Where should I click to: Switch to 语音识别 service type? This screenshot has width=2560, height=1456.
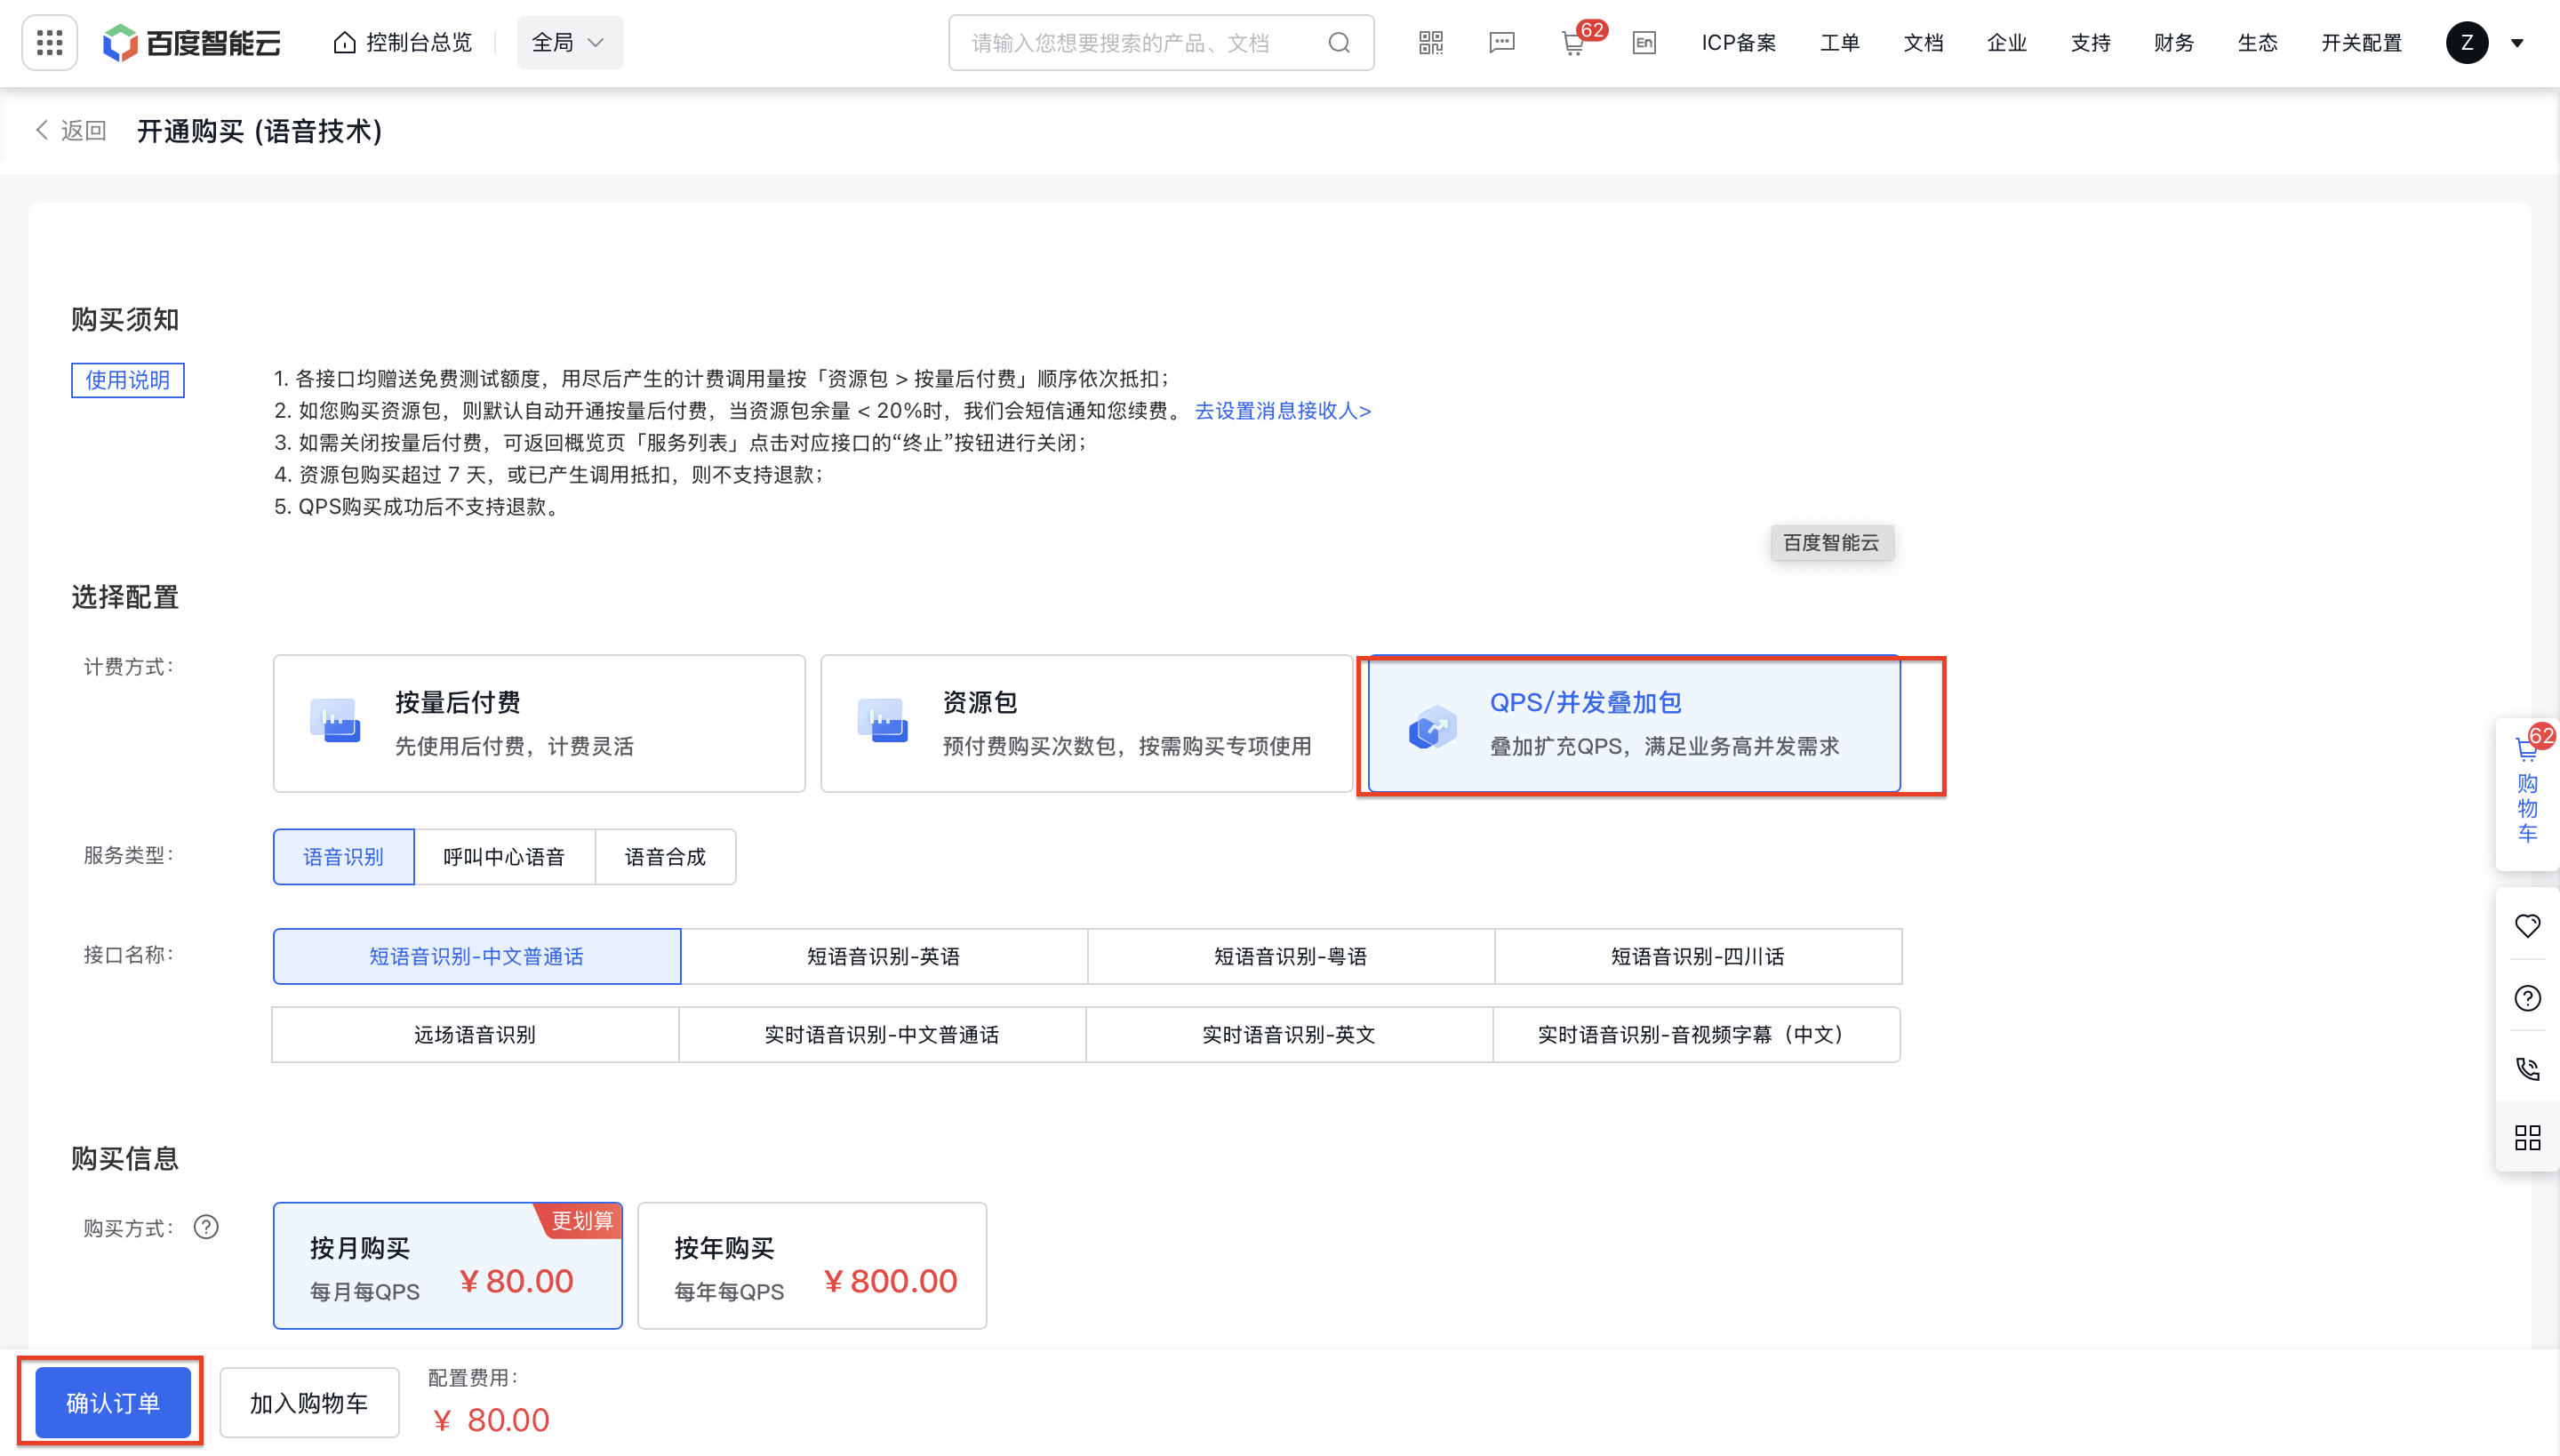tap(343, 857)
